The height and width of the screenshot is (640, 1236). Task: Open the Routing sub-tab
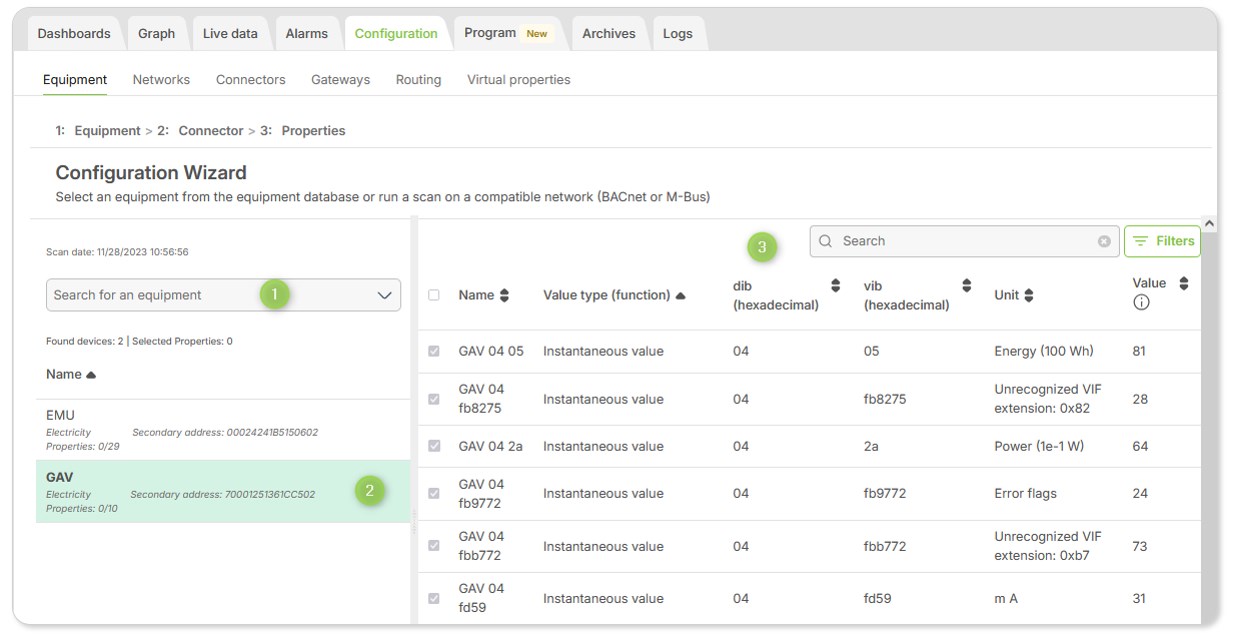point(418,80)
